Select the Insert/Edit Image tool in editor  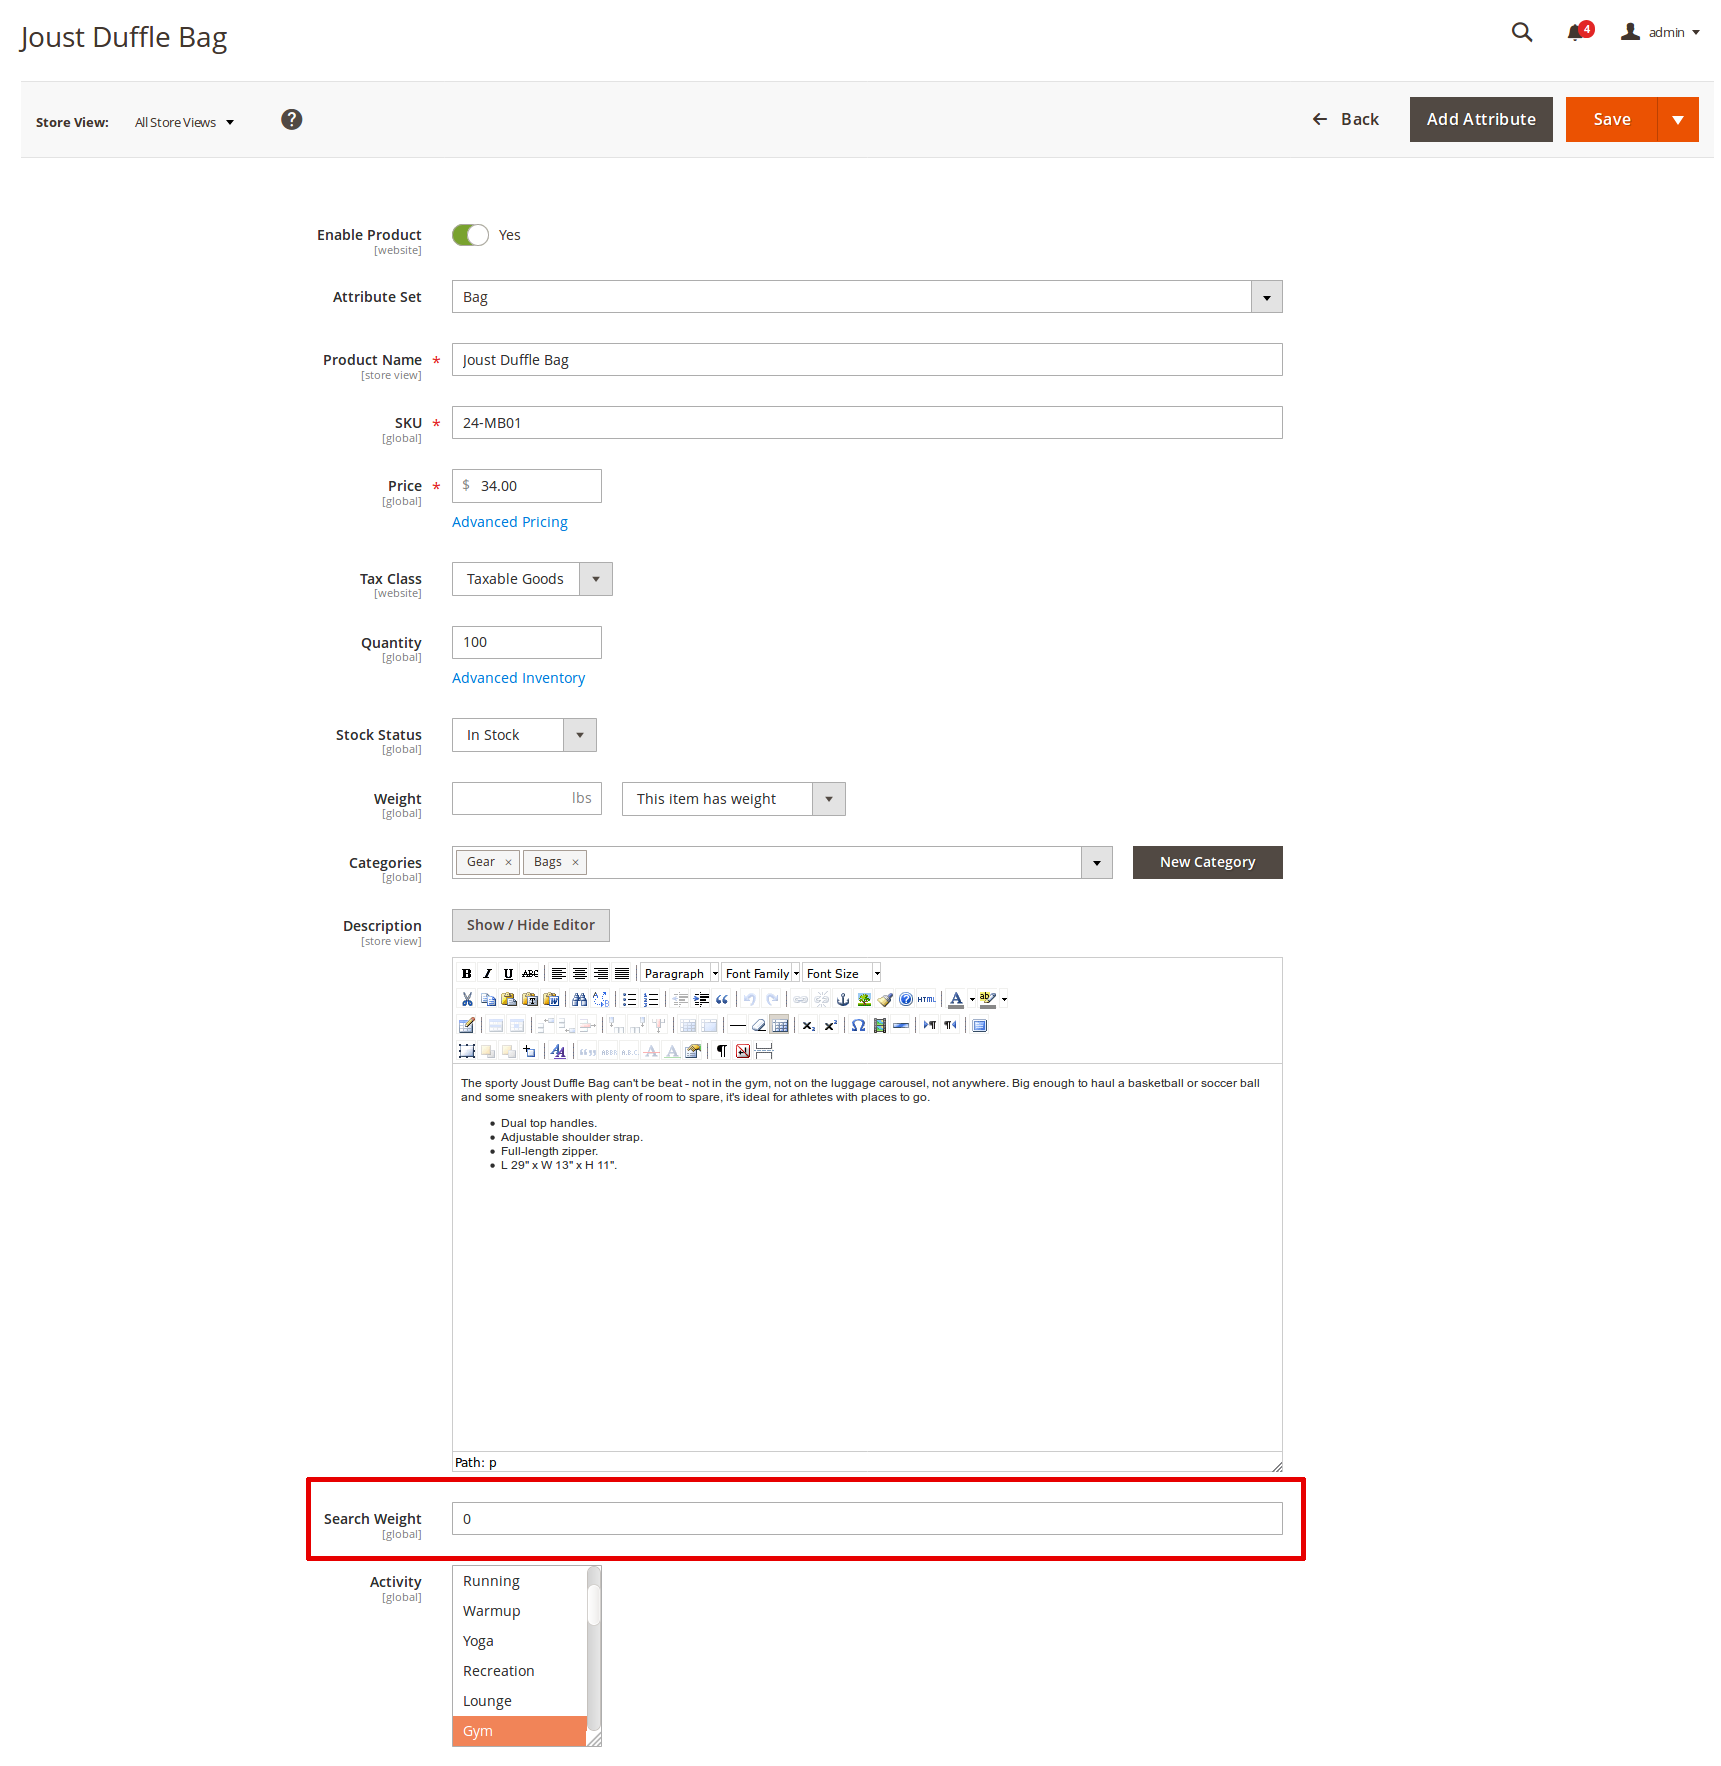pyautogui.click(x=865, y=999)
